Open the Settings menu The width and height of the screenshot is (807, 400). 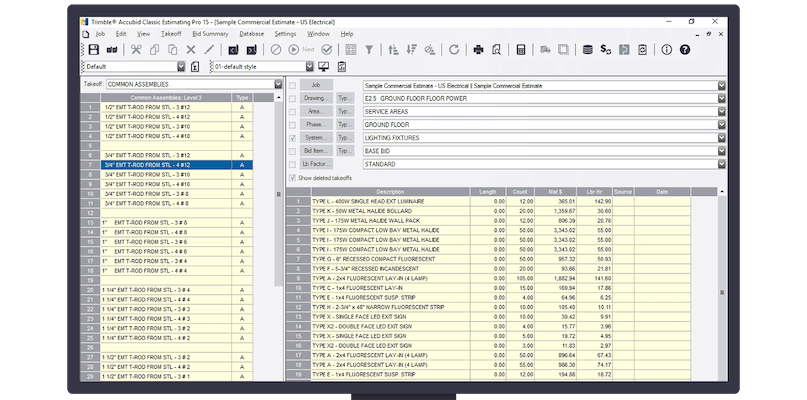[x=285, y=34]
